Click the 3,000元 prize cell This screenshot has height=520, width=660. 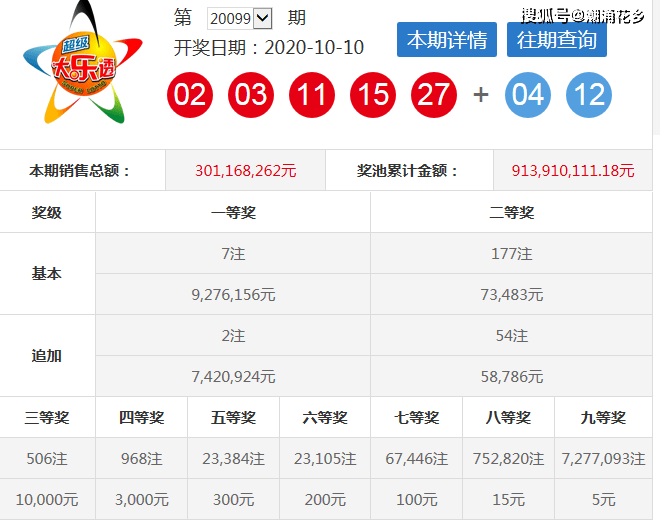point(141,500)
